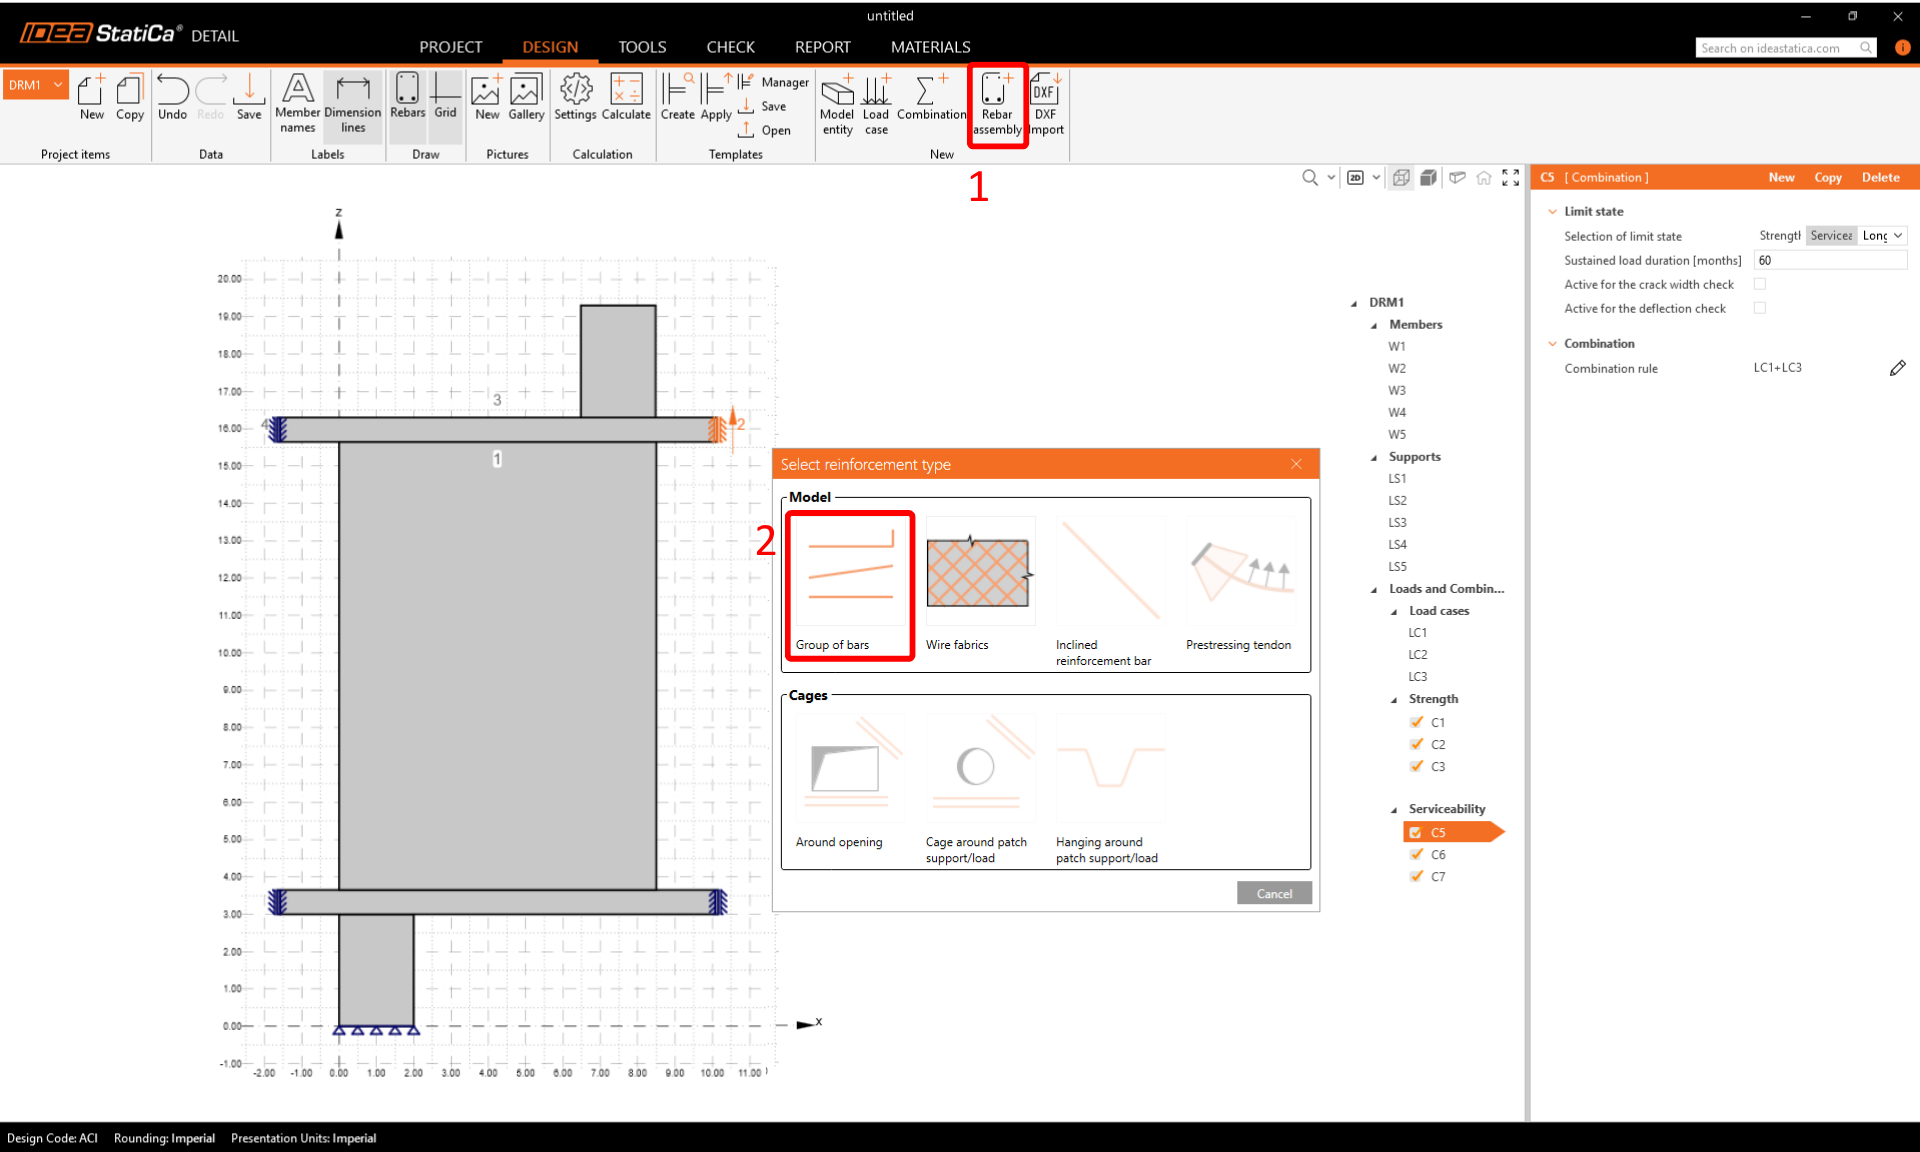Add new Load case

pyautogui.click(x=876, y=102)
